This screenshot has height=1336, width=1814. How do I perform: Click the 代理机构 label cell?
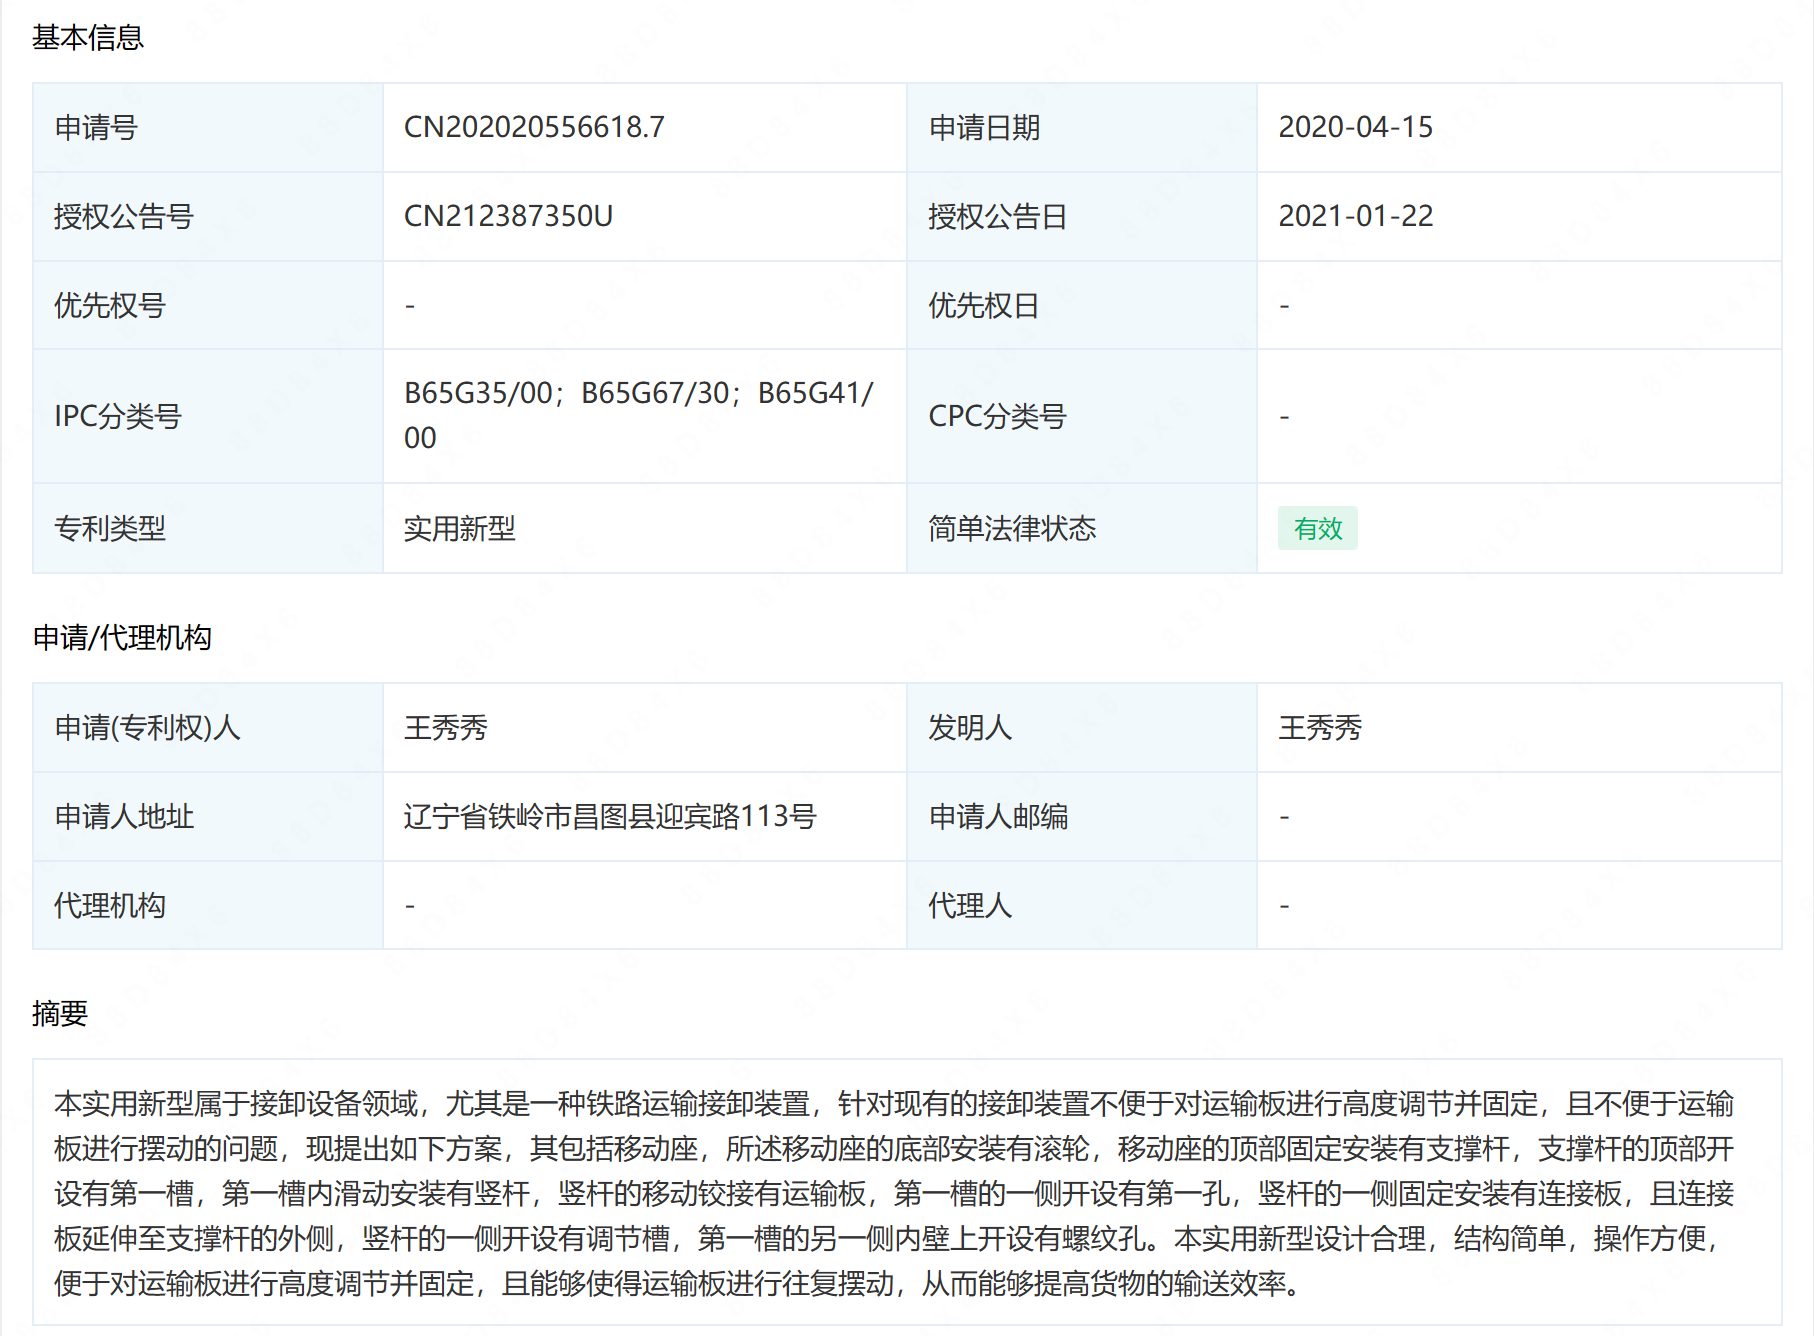click(x=208, y=905)
